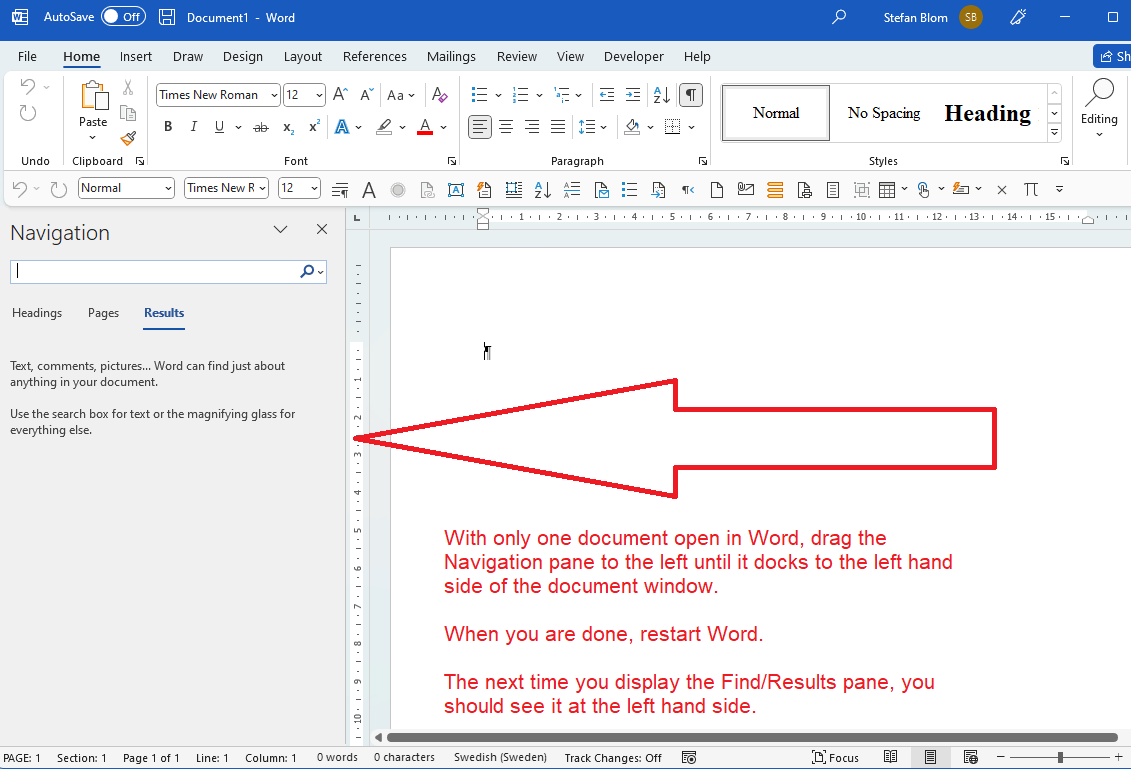
Task: Toggle Track Changes in status bar
Action: pos(613,757)
